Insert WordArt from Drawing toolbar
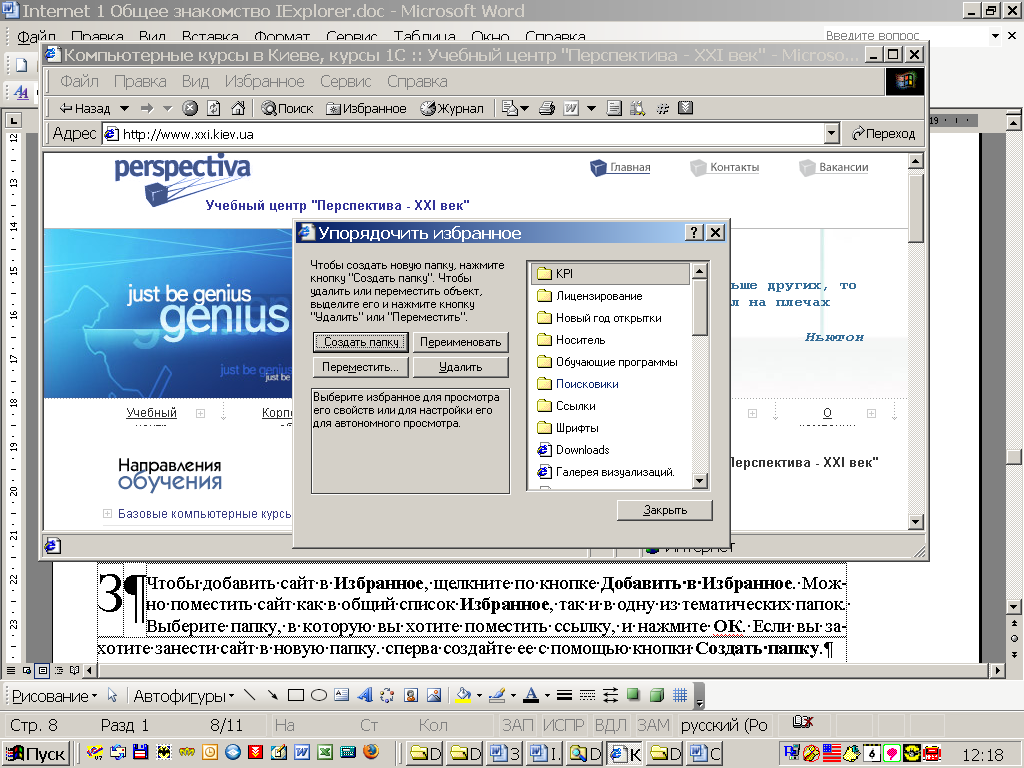 pyautogui.click(x=364, y=696)
